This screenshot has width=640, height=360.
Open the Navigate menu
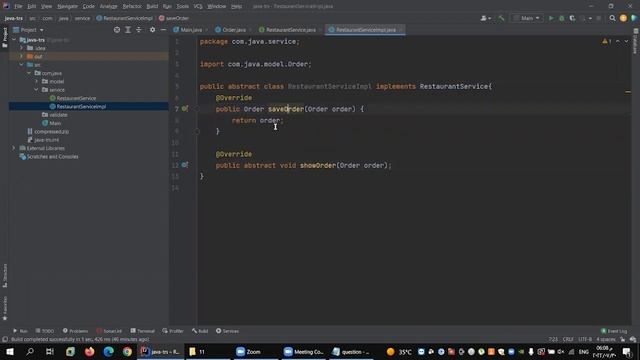tap(67, 7)
